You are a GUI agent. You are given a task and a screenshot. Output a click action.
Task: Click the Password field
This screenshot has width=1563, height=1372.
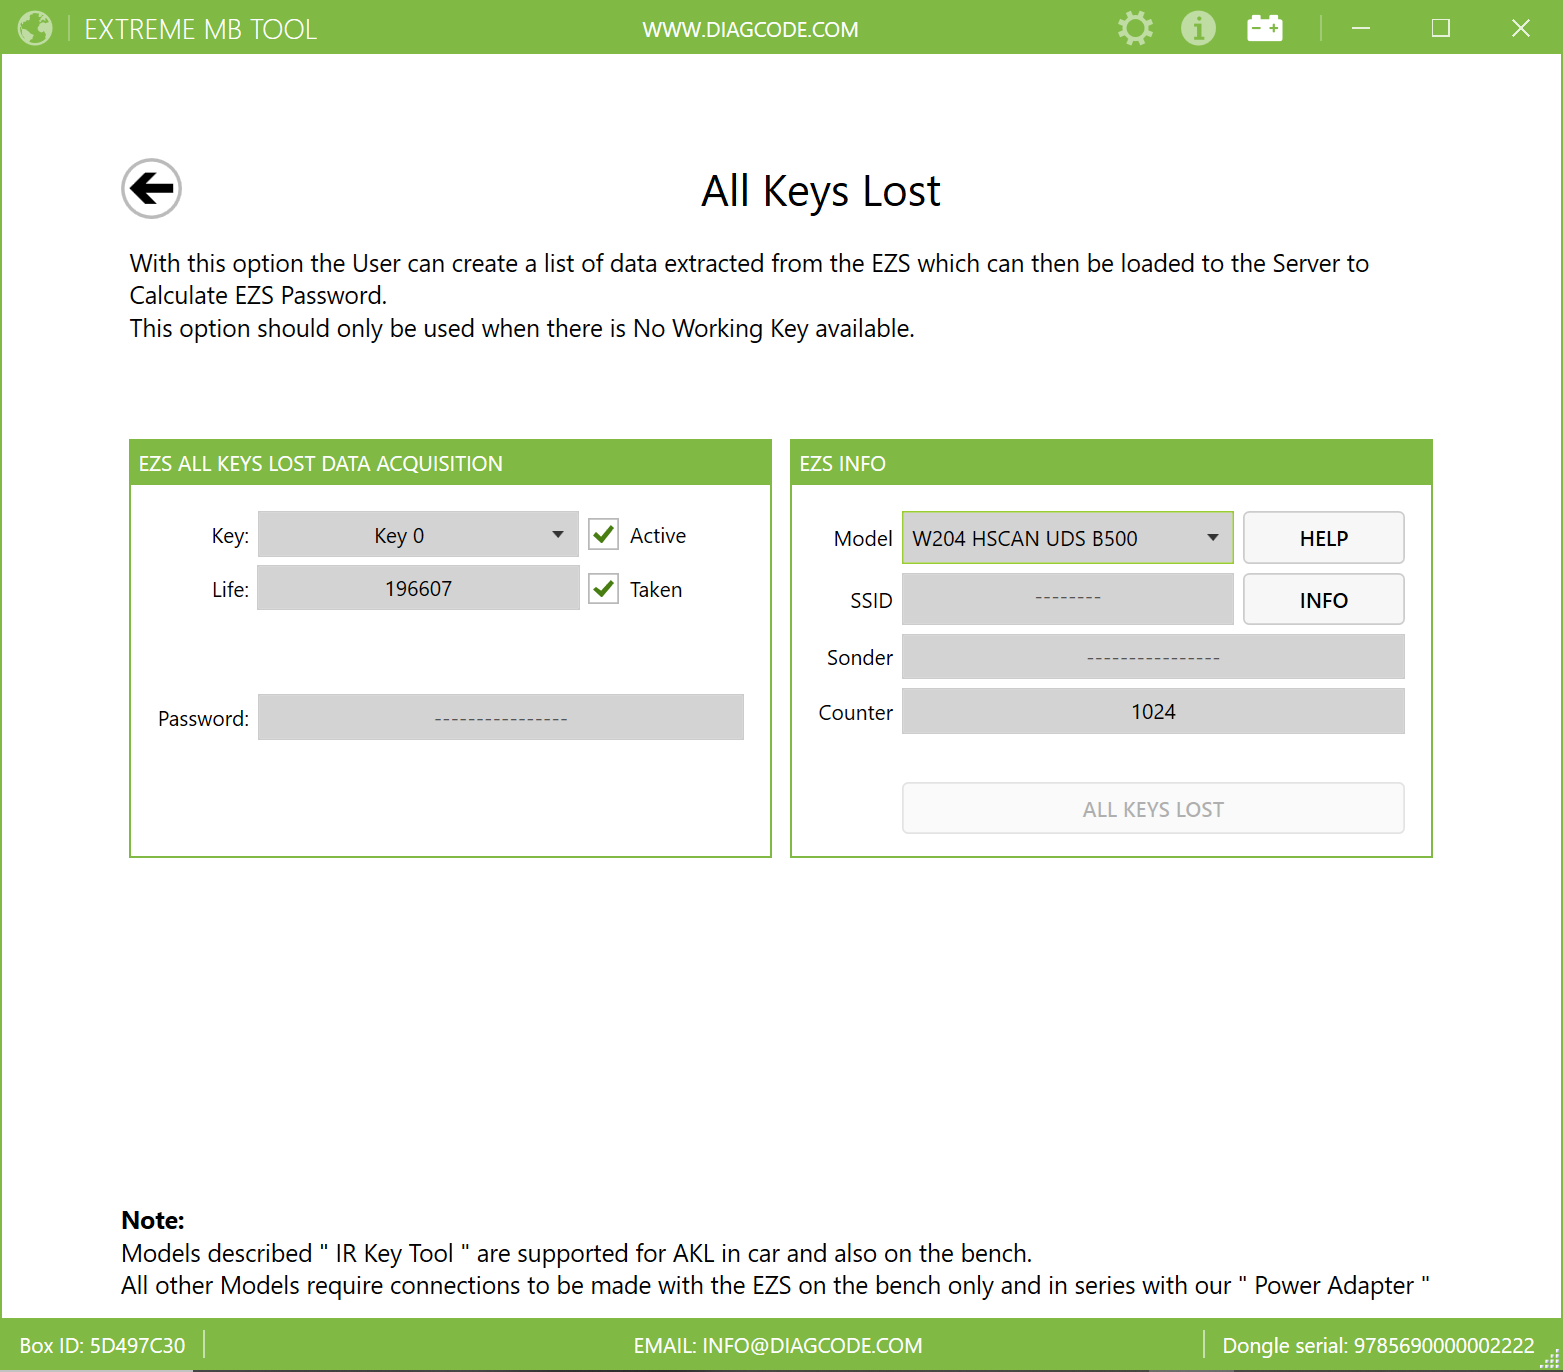501,718
